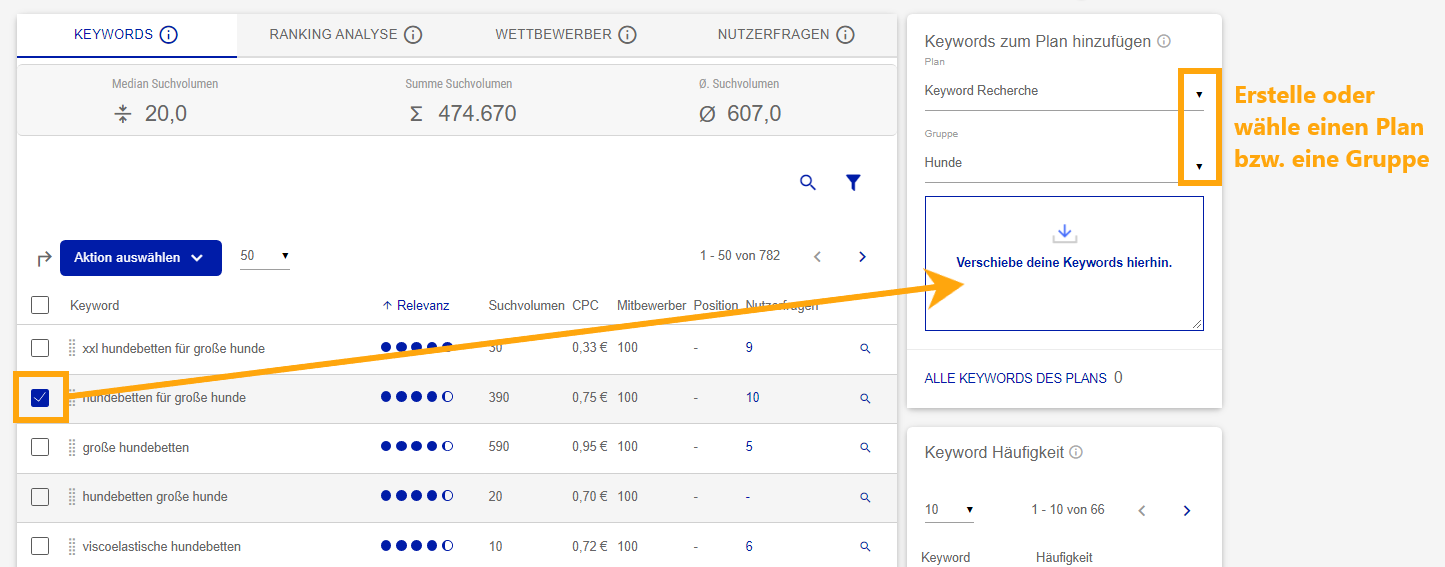Click the keyword drop area text box
The width and height of the screenshot is (1445, 567).
[1064, 263]
